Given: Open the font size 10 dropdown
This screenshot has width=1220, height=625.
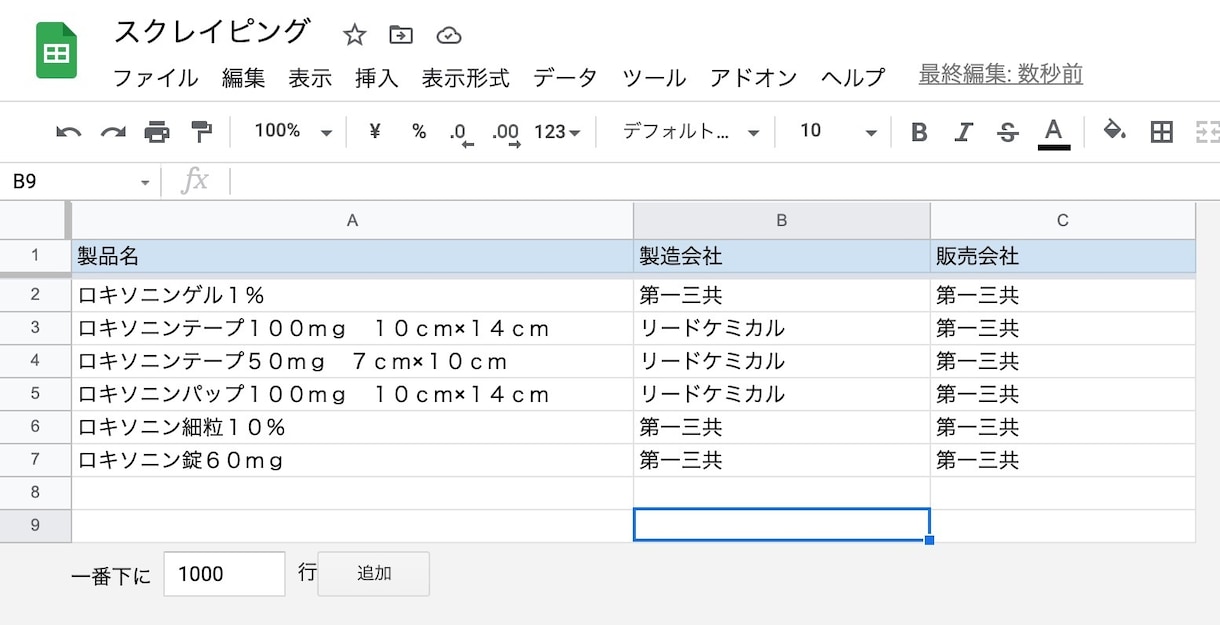Looking at the screenshot, I should click(x=838, y=131).
